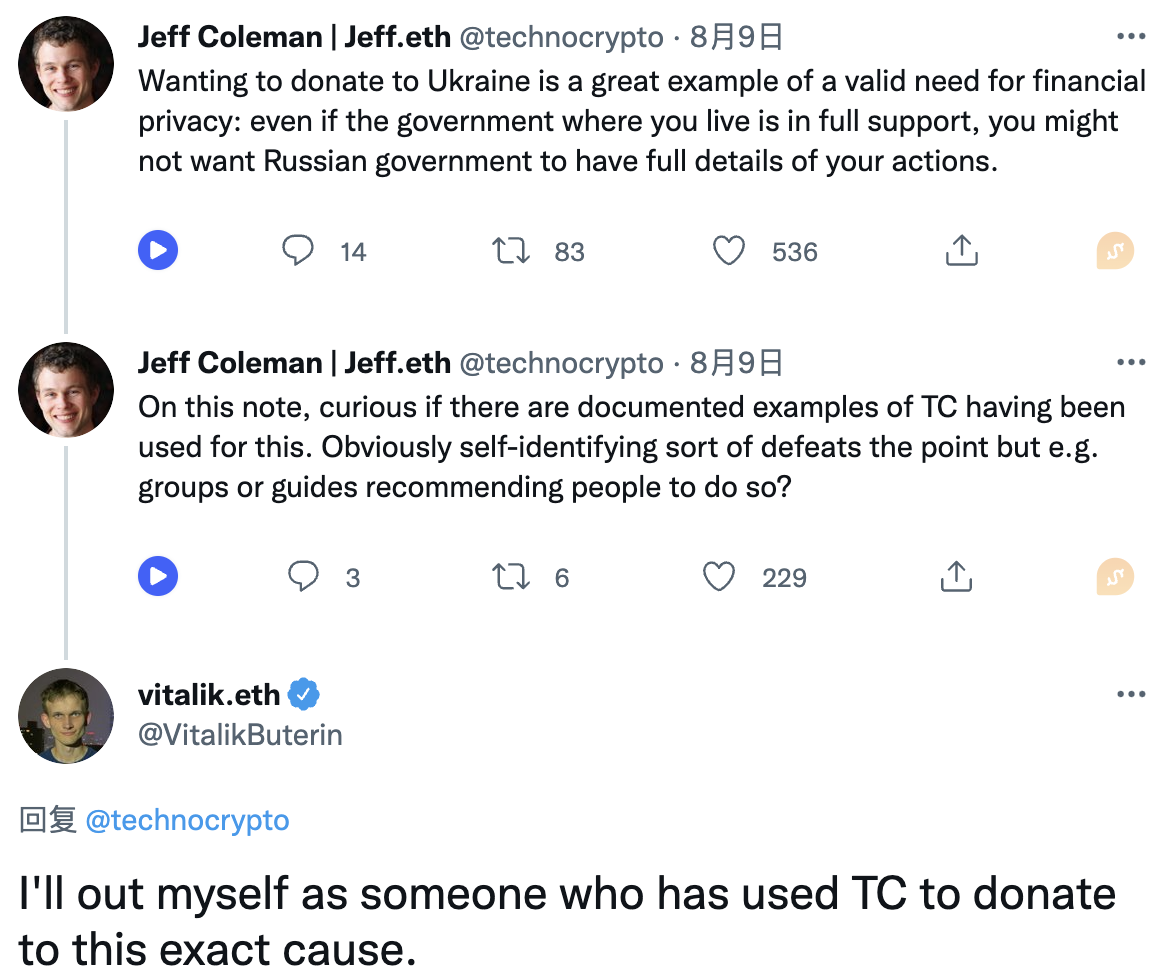This screenshot has width=1172, height=980.
Task: Click the blue play button under second tweet
Action: click(158, 576)
